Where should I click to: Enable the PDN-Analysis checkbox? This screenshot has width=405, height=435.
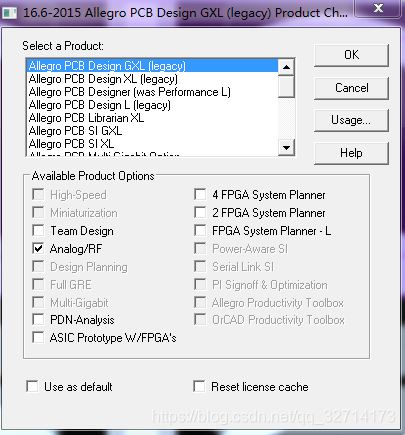tap(38, 320)
